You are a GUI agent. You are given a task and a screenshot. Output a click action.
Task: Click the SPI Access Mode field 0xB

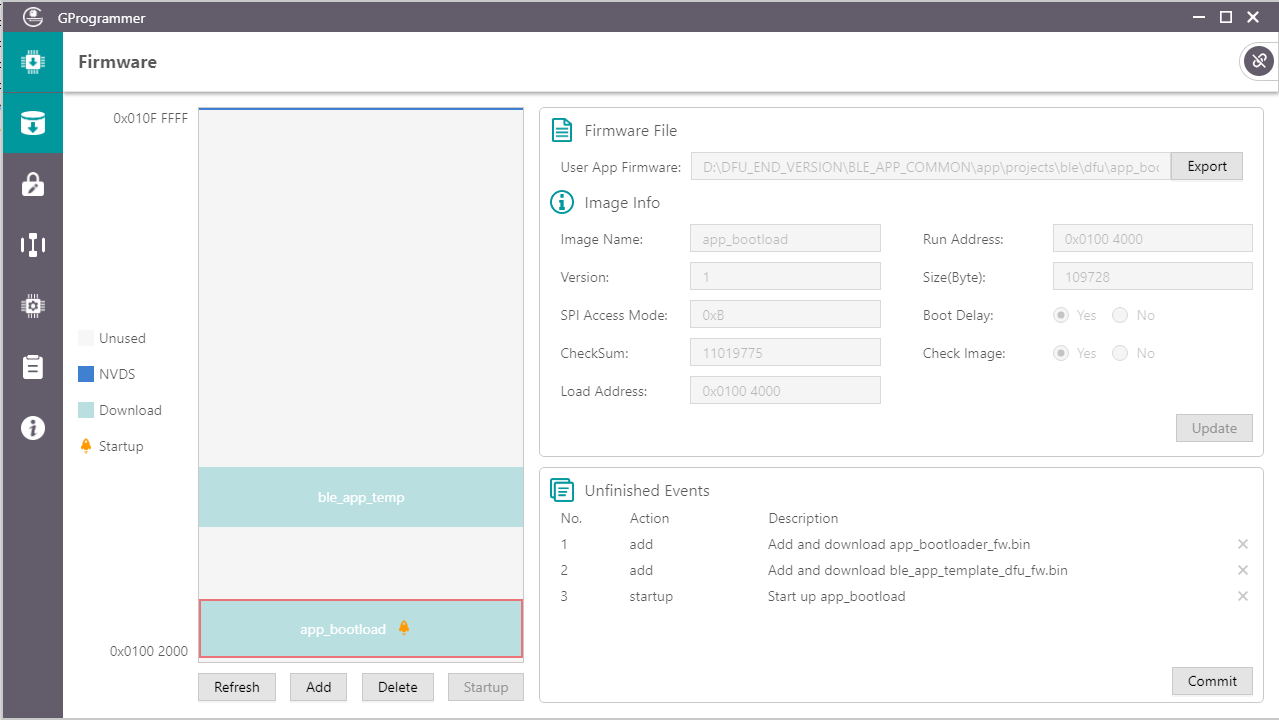click(x=785, y=315)
